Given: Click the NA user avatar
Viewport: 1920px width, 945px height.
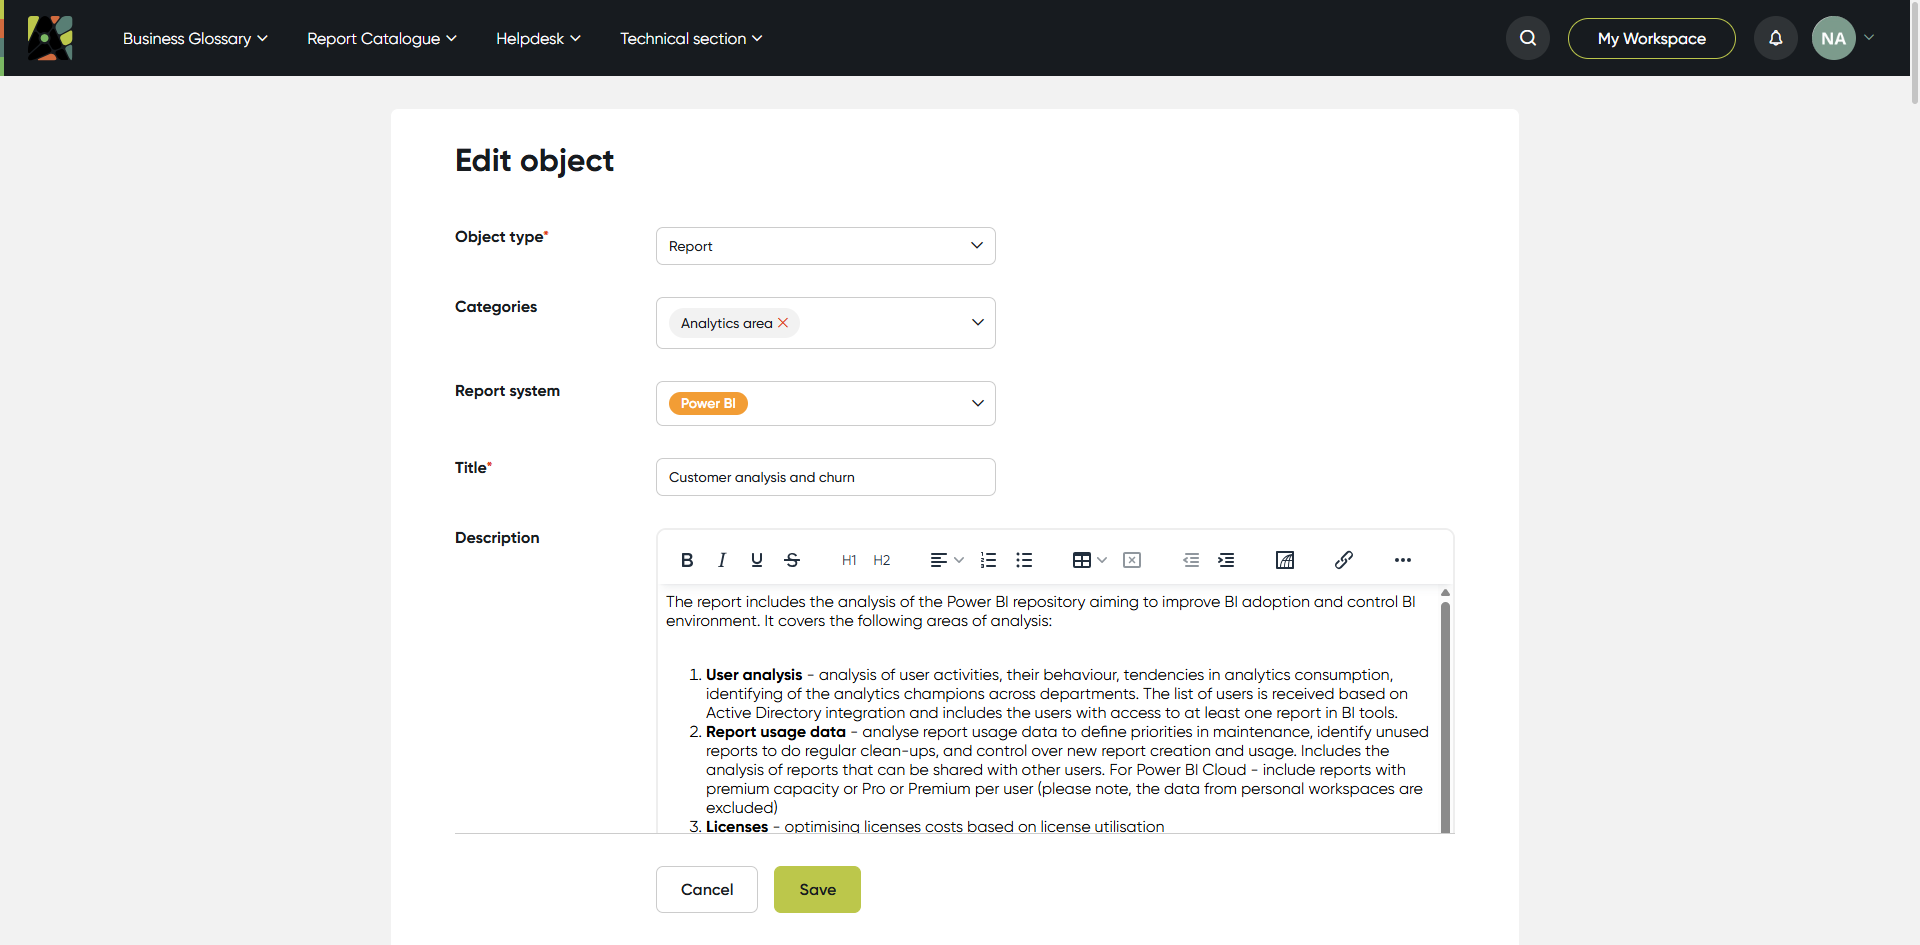Looking at the screenshot, I should tap(1834, 38).
